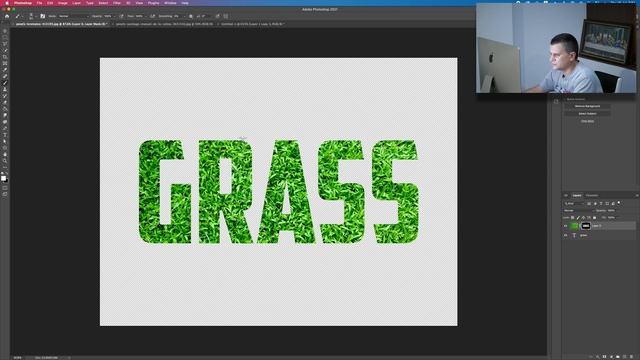Viewport: 640px width, 360px height.
Task: Open the brush tool preset dropdown
Action: coord(19,16)
